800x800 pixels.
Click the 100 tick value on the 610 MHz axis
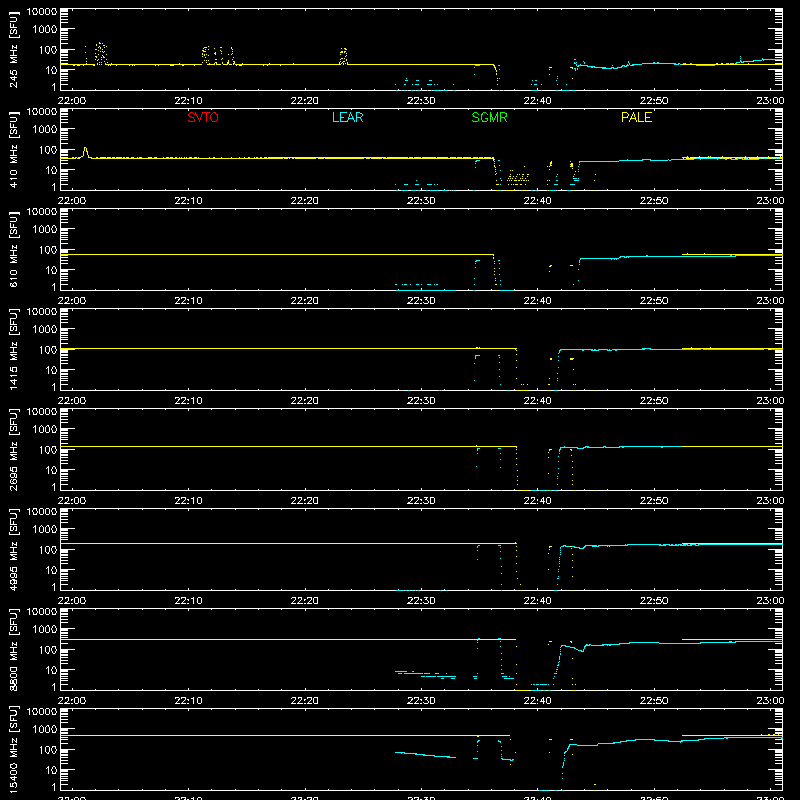(x=48, y=249)
